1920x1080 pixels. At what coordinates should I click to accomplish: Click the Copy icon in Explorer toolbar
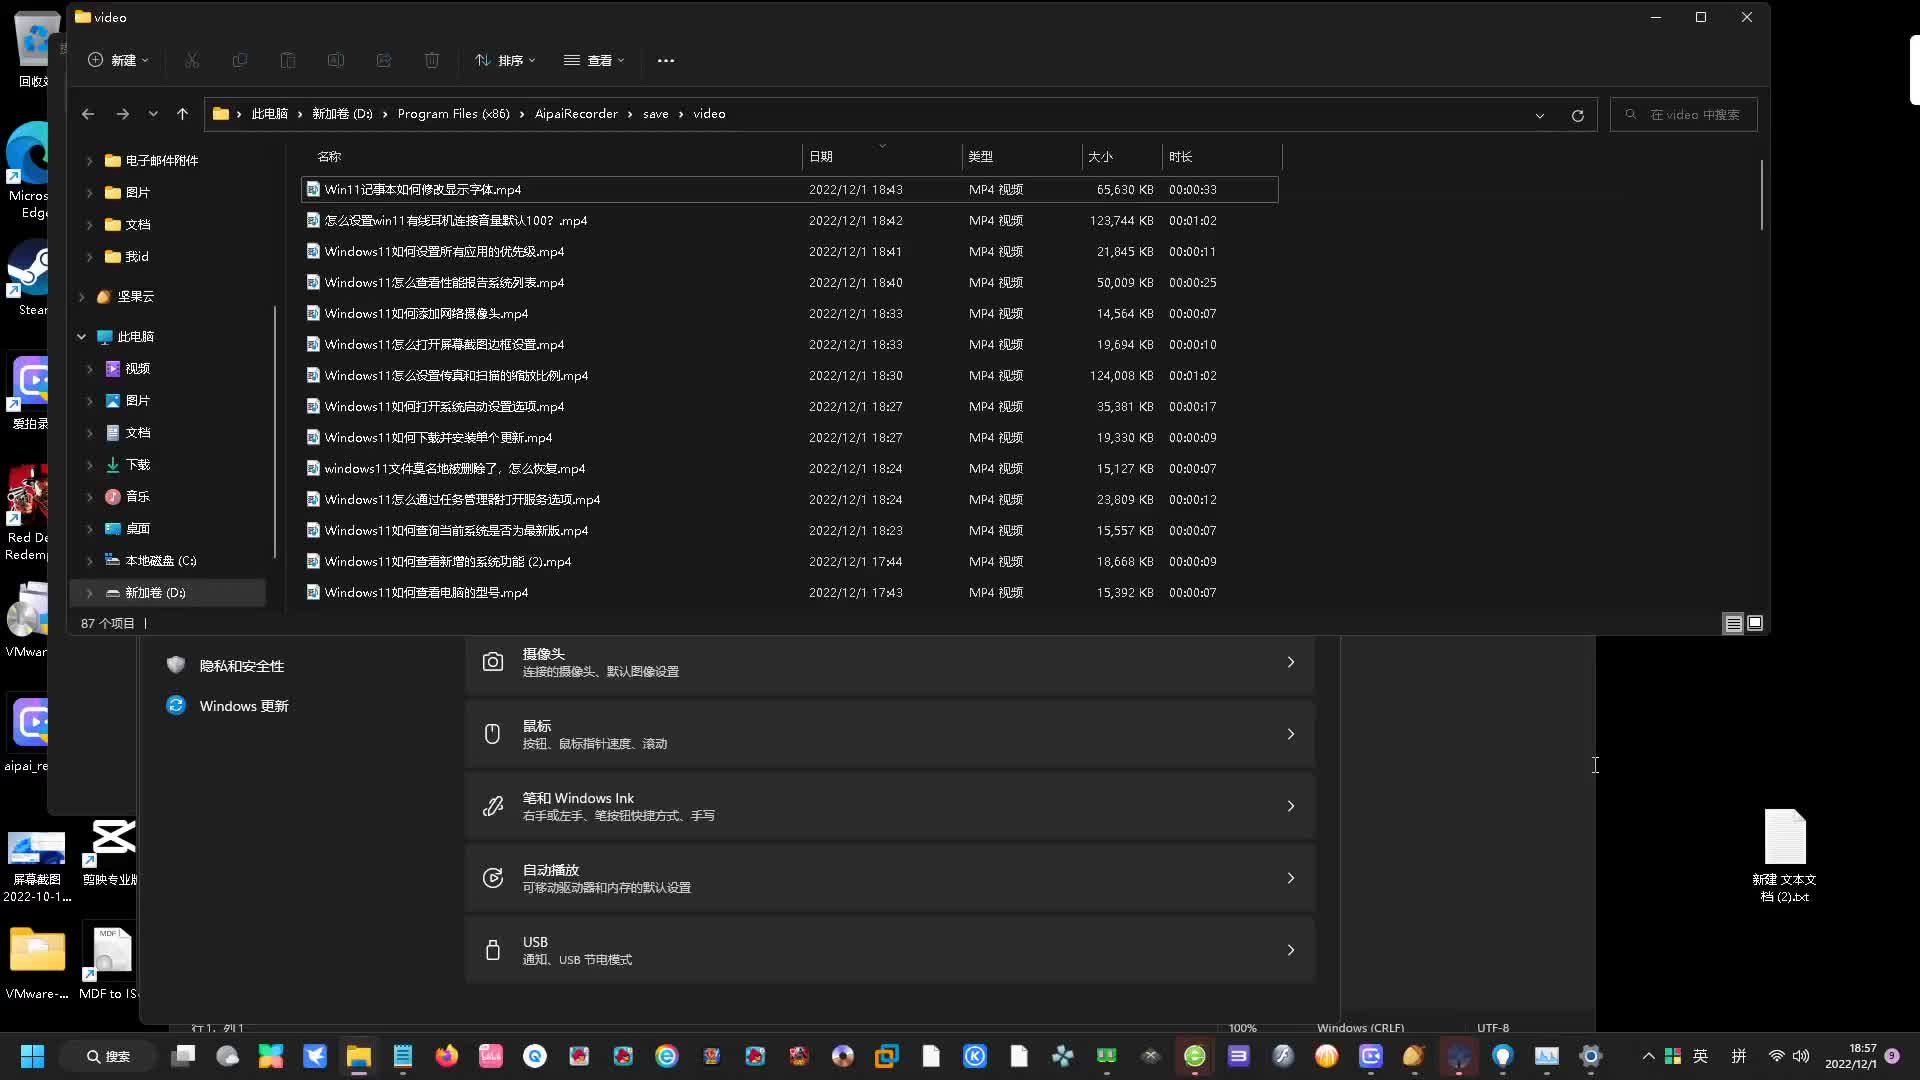(240, 61)
